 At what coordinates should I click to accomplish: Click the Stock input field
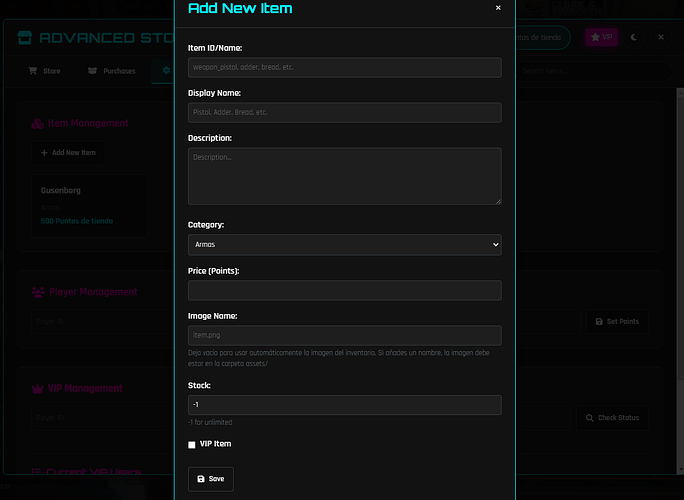pos(345,405)
